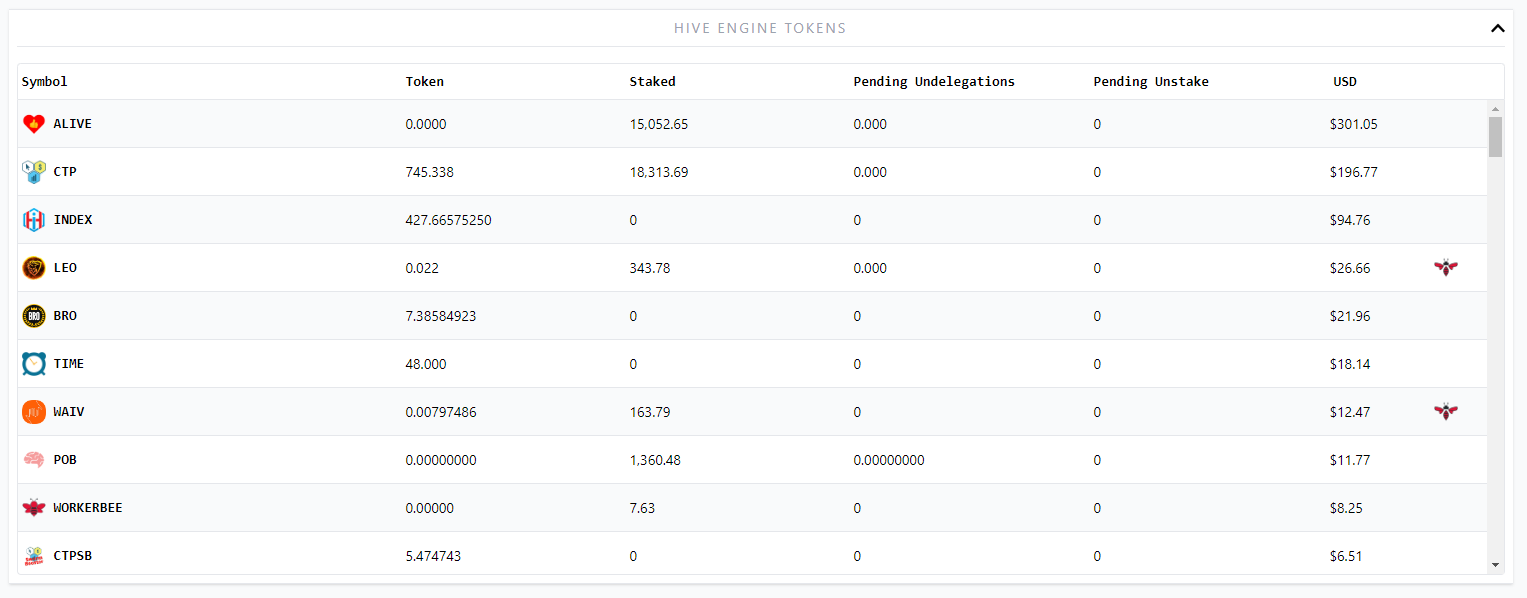Click the POB brain token icon

point(34,460)
